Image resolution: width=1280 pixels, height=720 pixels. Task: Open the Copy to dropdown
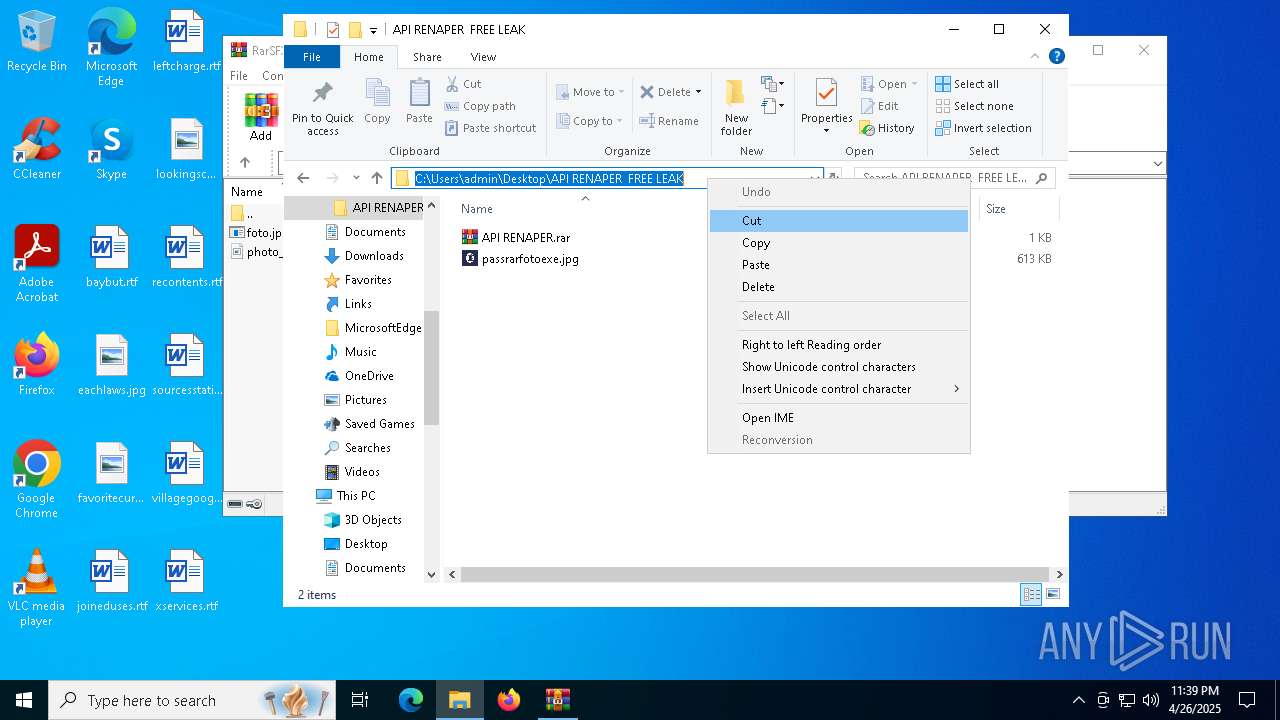[589, 121]
